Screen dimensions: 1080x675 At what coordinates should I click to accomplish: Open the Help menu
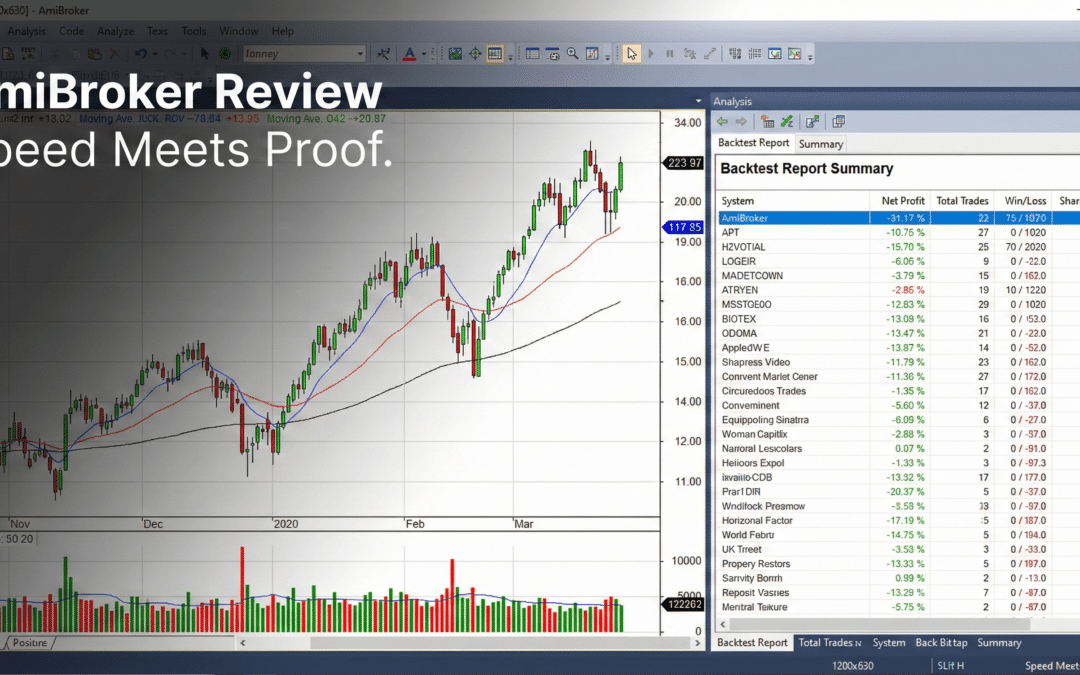tap(282, 31)
